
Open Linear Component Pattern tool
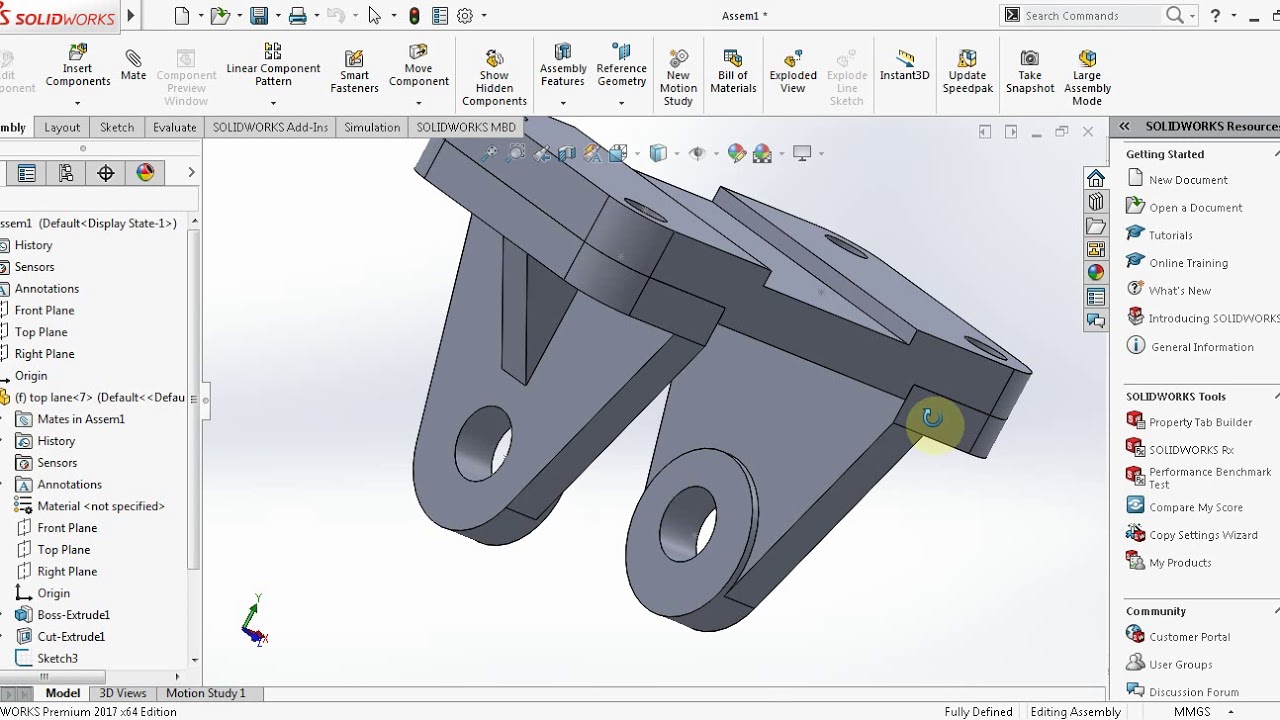click(x=273, y=65)
